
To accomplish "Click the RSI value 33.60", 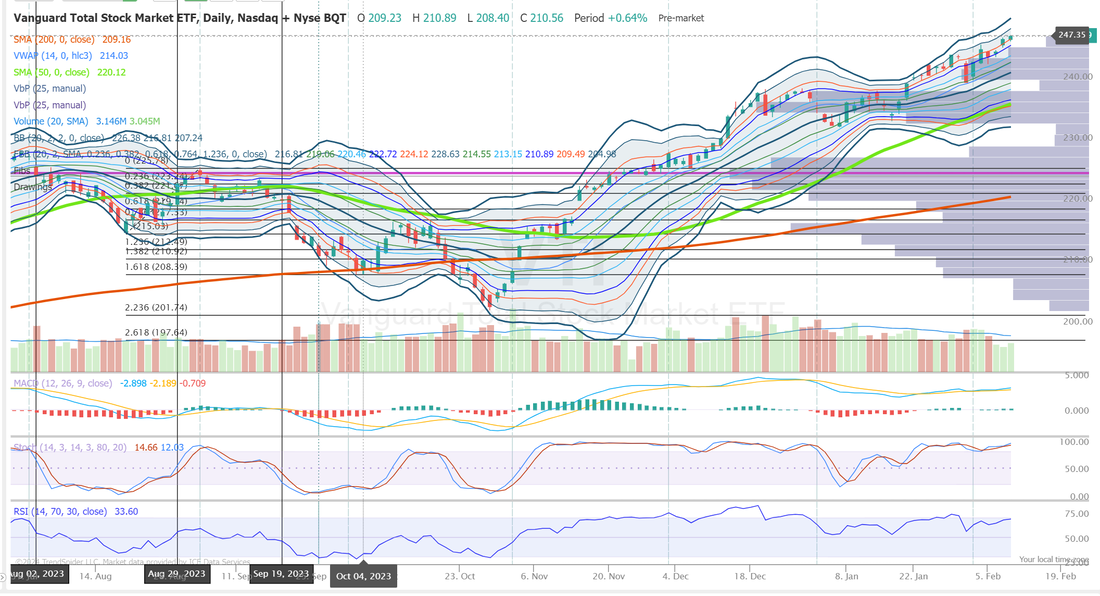I will pyautogui.click(x=126, y=512).
